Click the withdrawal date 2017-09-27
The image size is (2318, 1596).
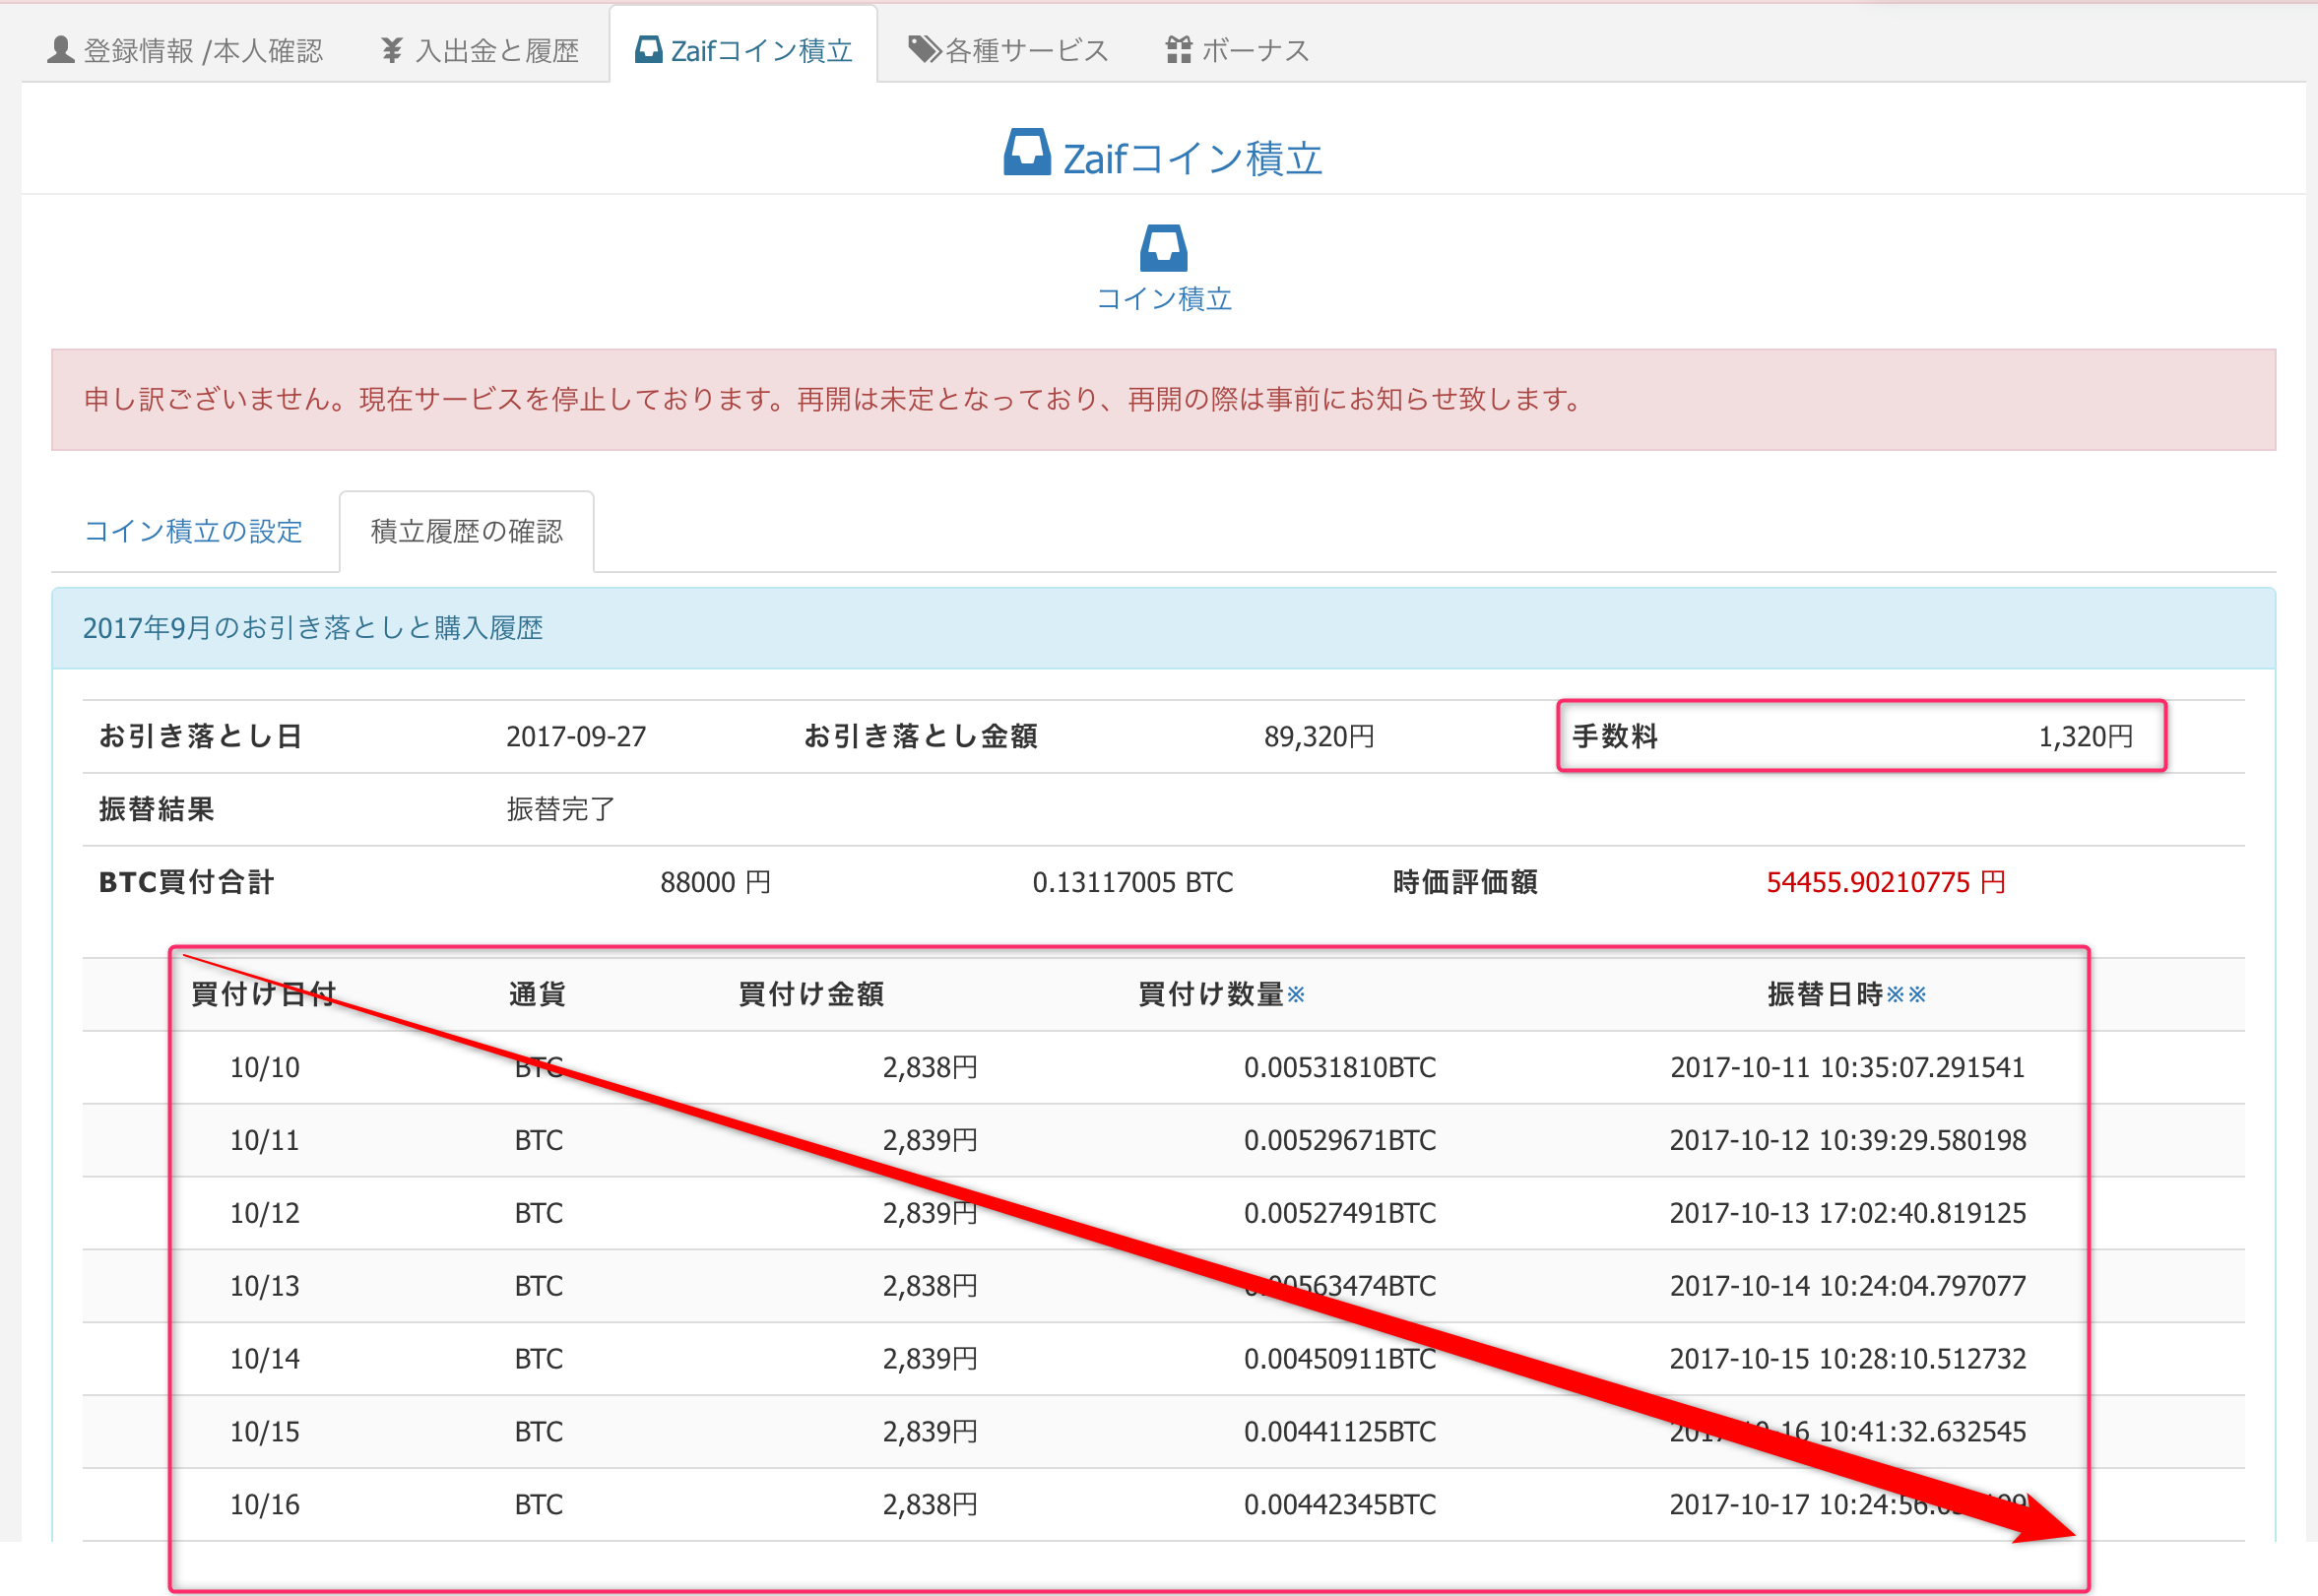tap(576, 737)
